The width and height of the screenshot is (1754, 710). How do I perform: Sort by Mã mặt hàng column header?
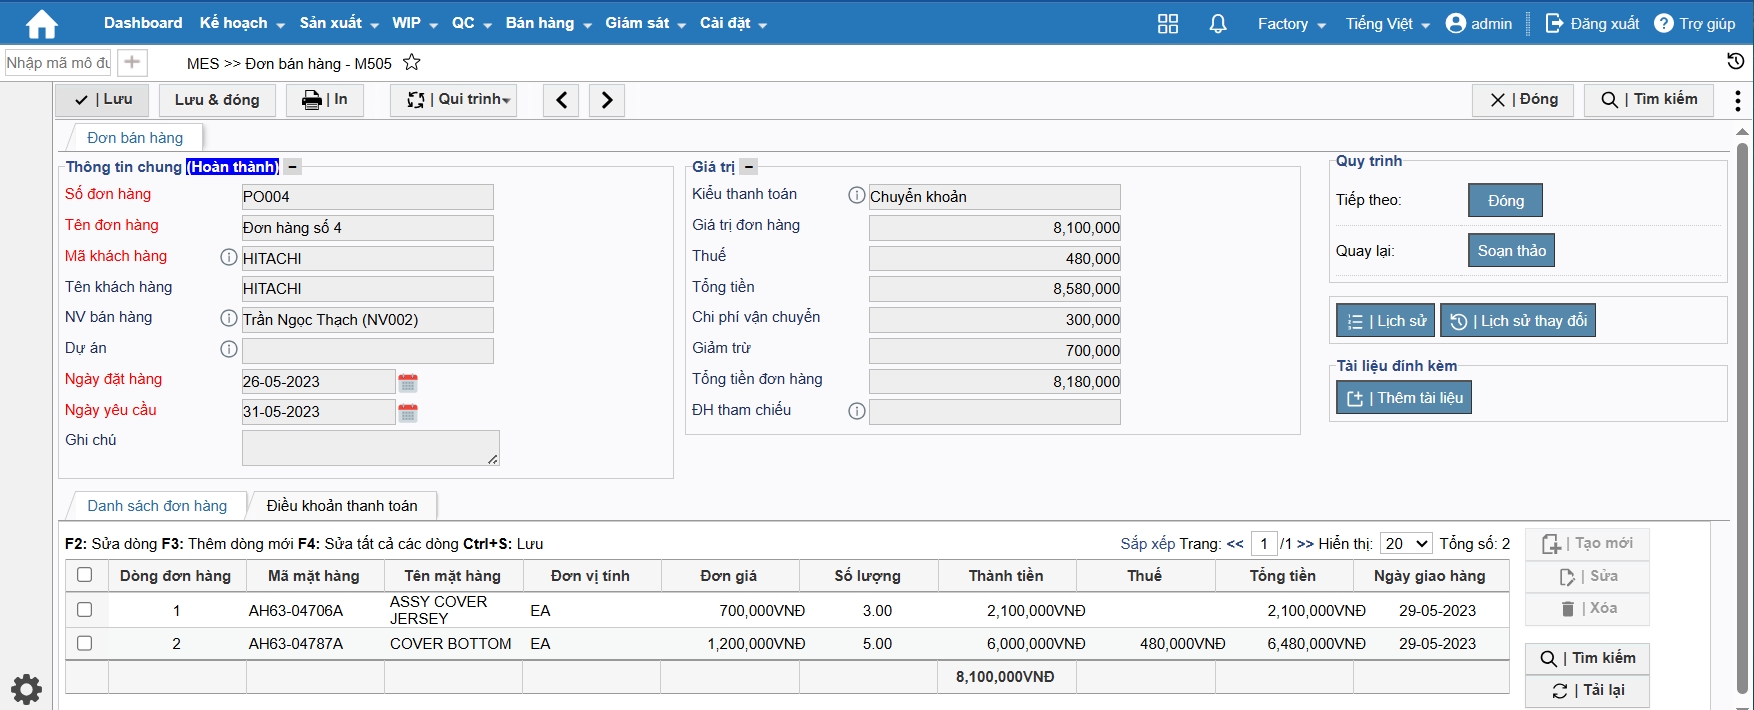(x=314, y=576)
